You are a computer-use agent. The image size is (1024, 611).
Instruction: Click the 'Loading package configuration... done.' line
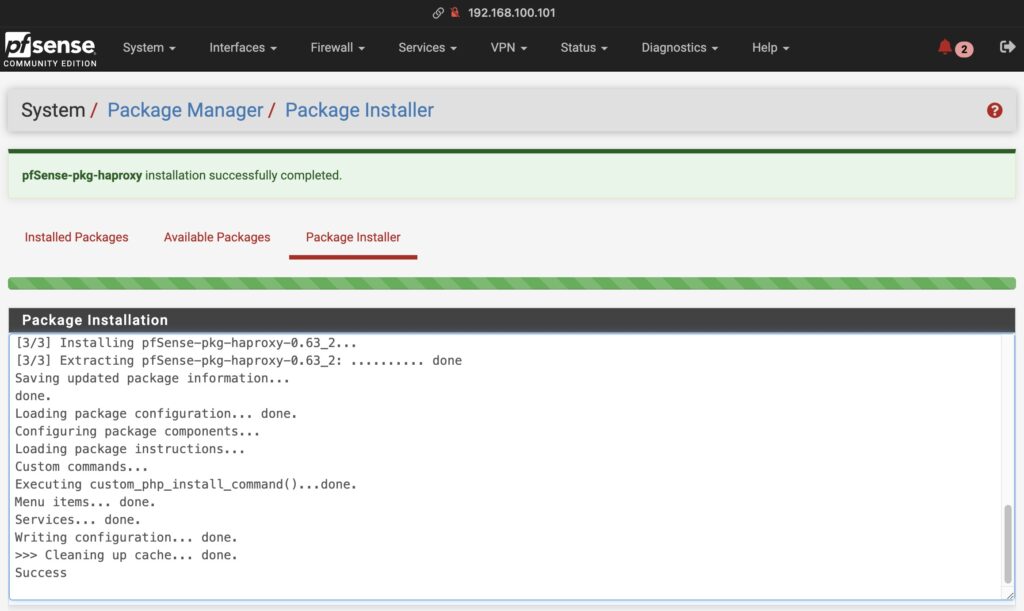[x=155, y=414]
